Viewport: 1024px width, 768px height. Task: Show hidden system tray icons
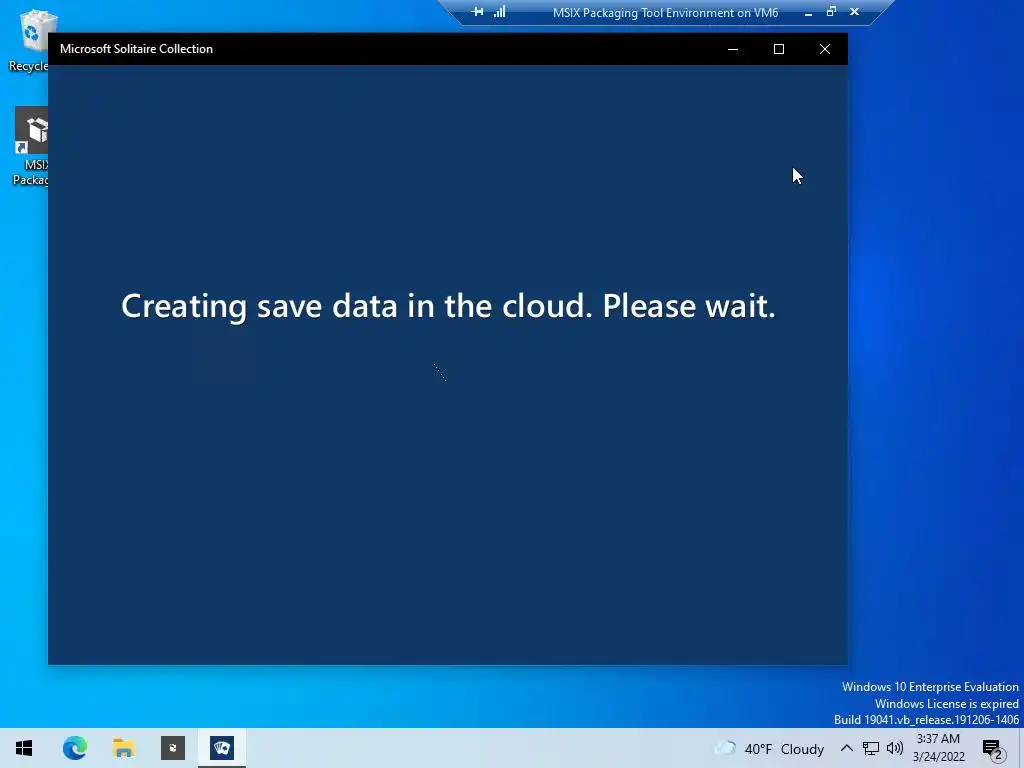pos(846,748)
